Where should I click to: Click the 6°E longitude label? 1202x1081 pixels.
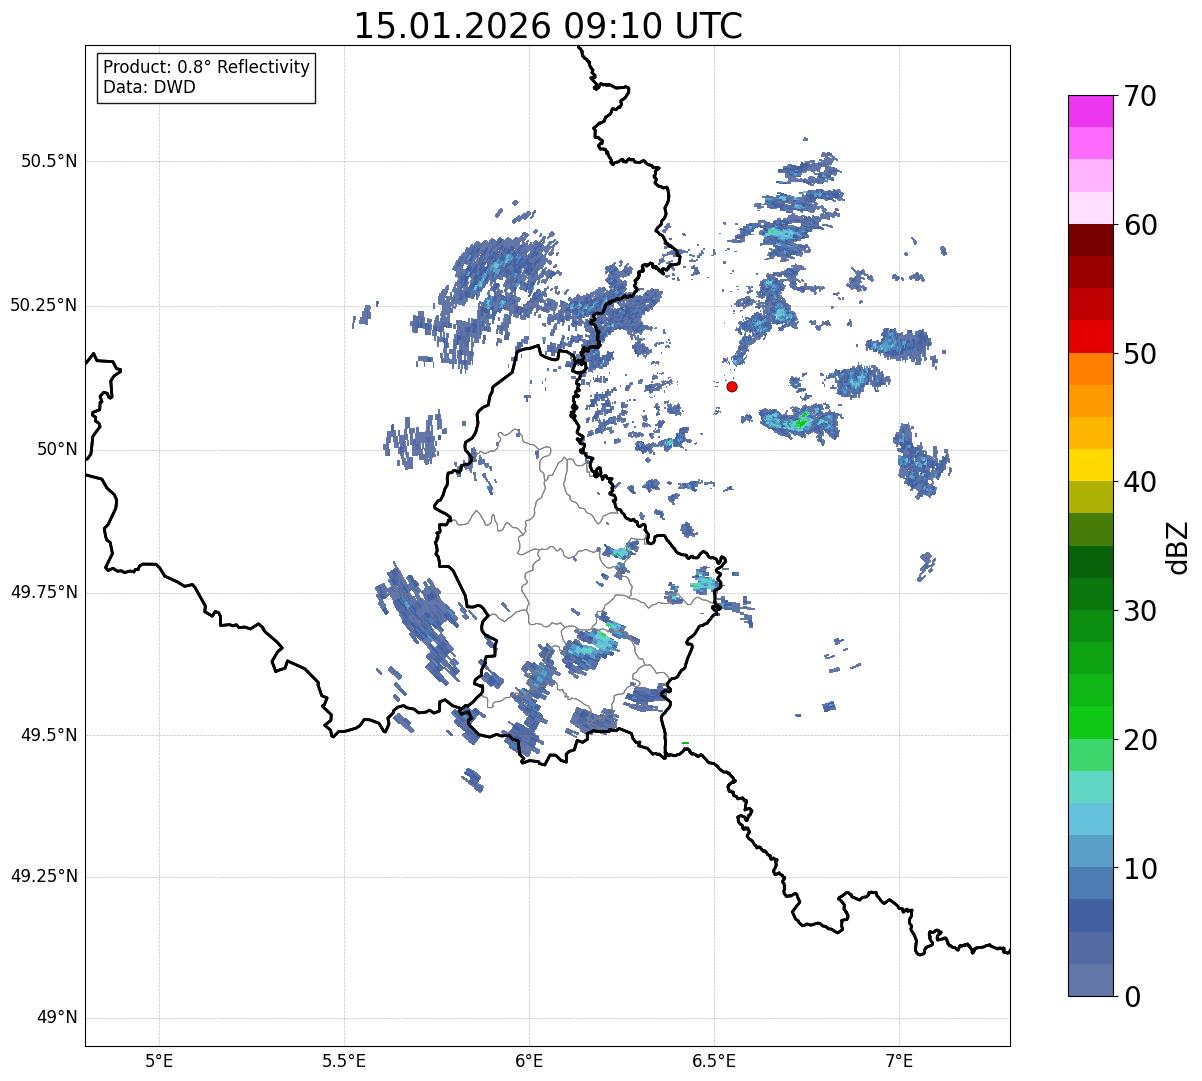coord(529,1061)
